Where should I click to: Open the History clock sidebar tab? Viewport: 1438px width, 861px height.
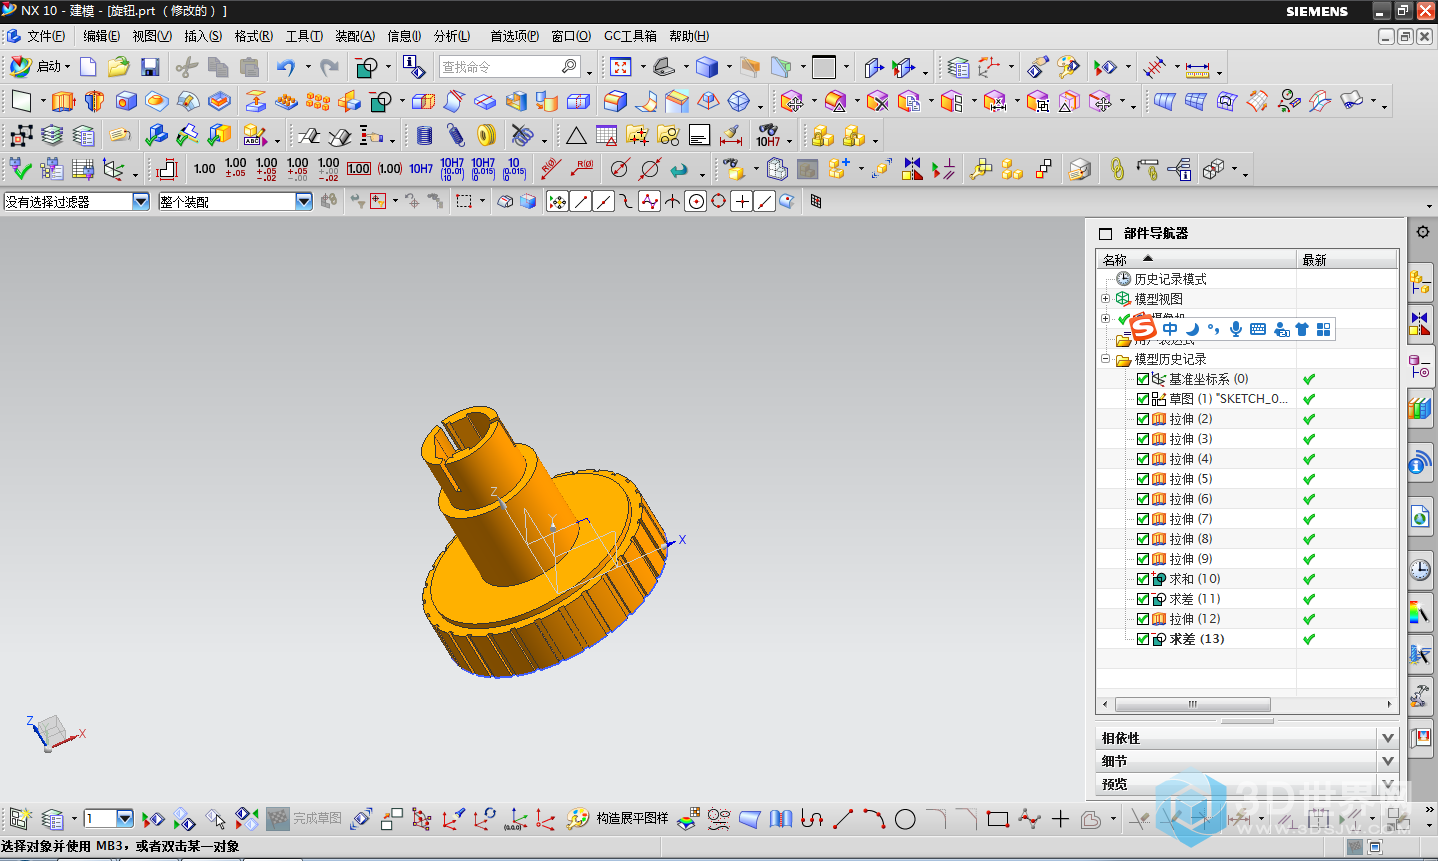coord(1420,570)
